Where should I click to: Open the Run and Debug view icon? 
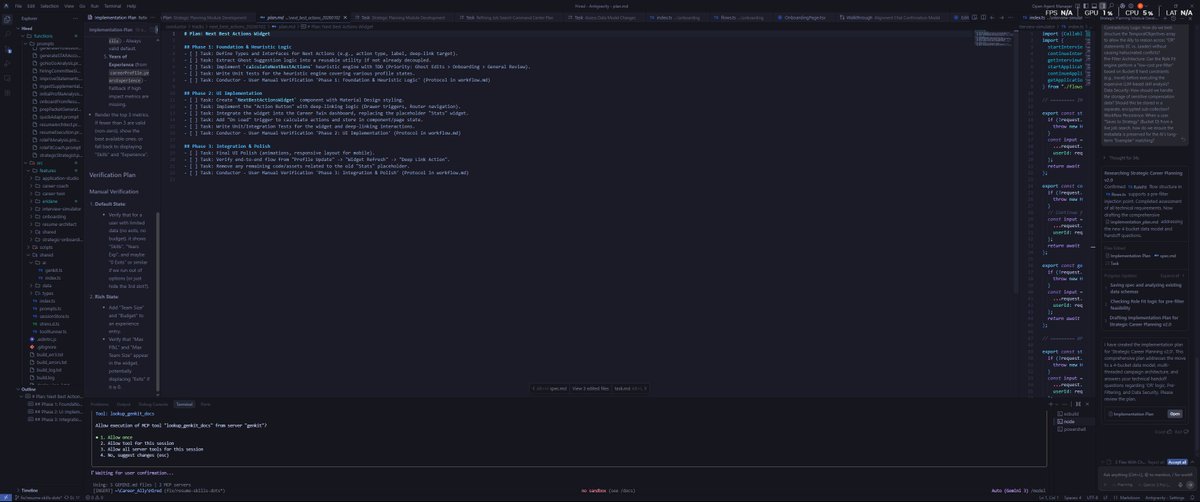(8, 64)
